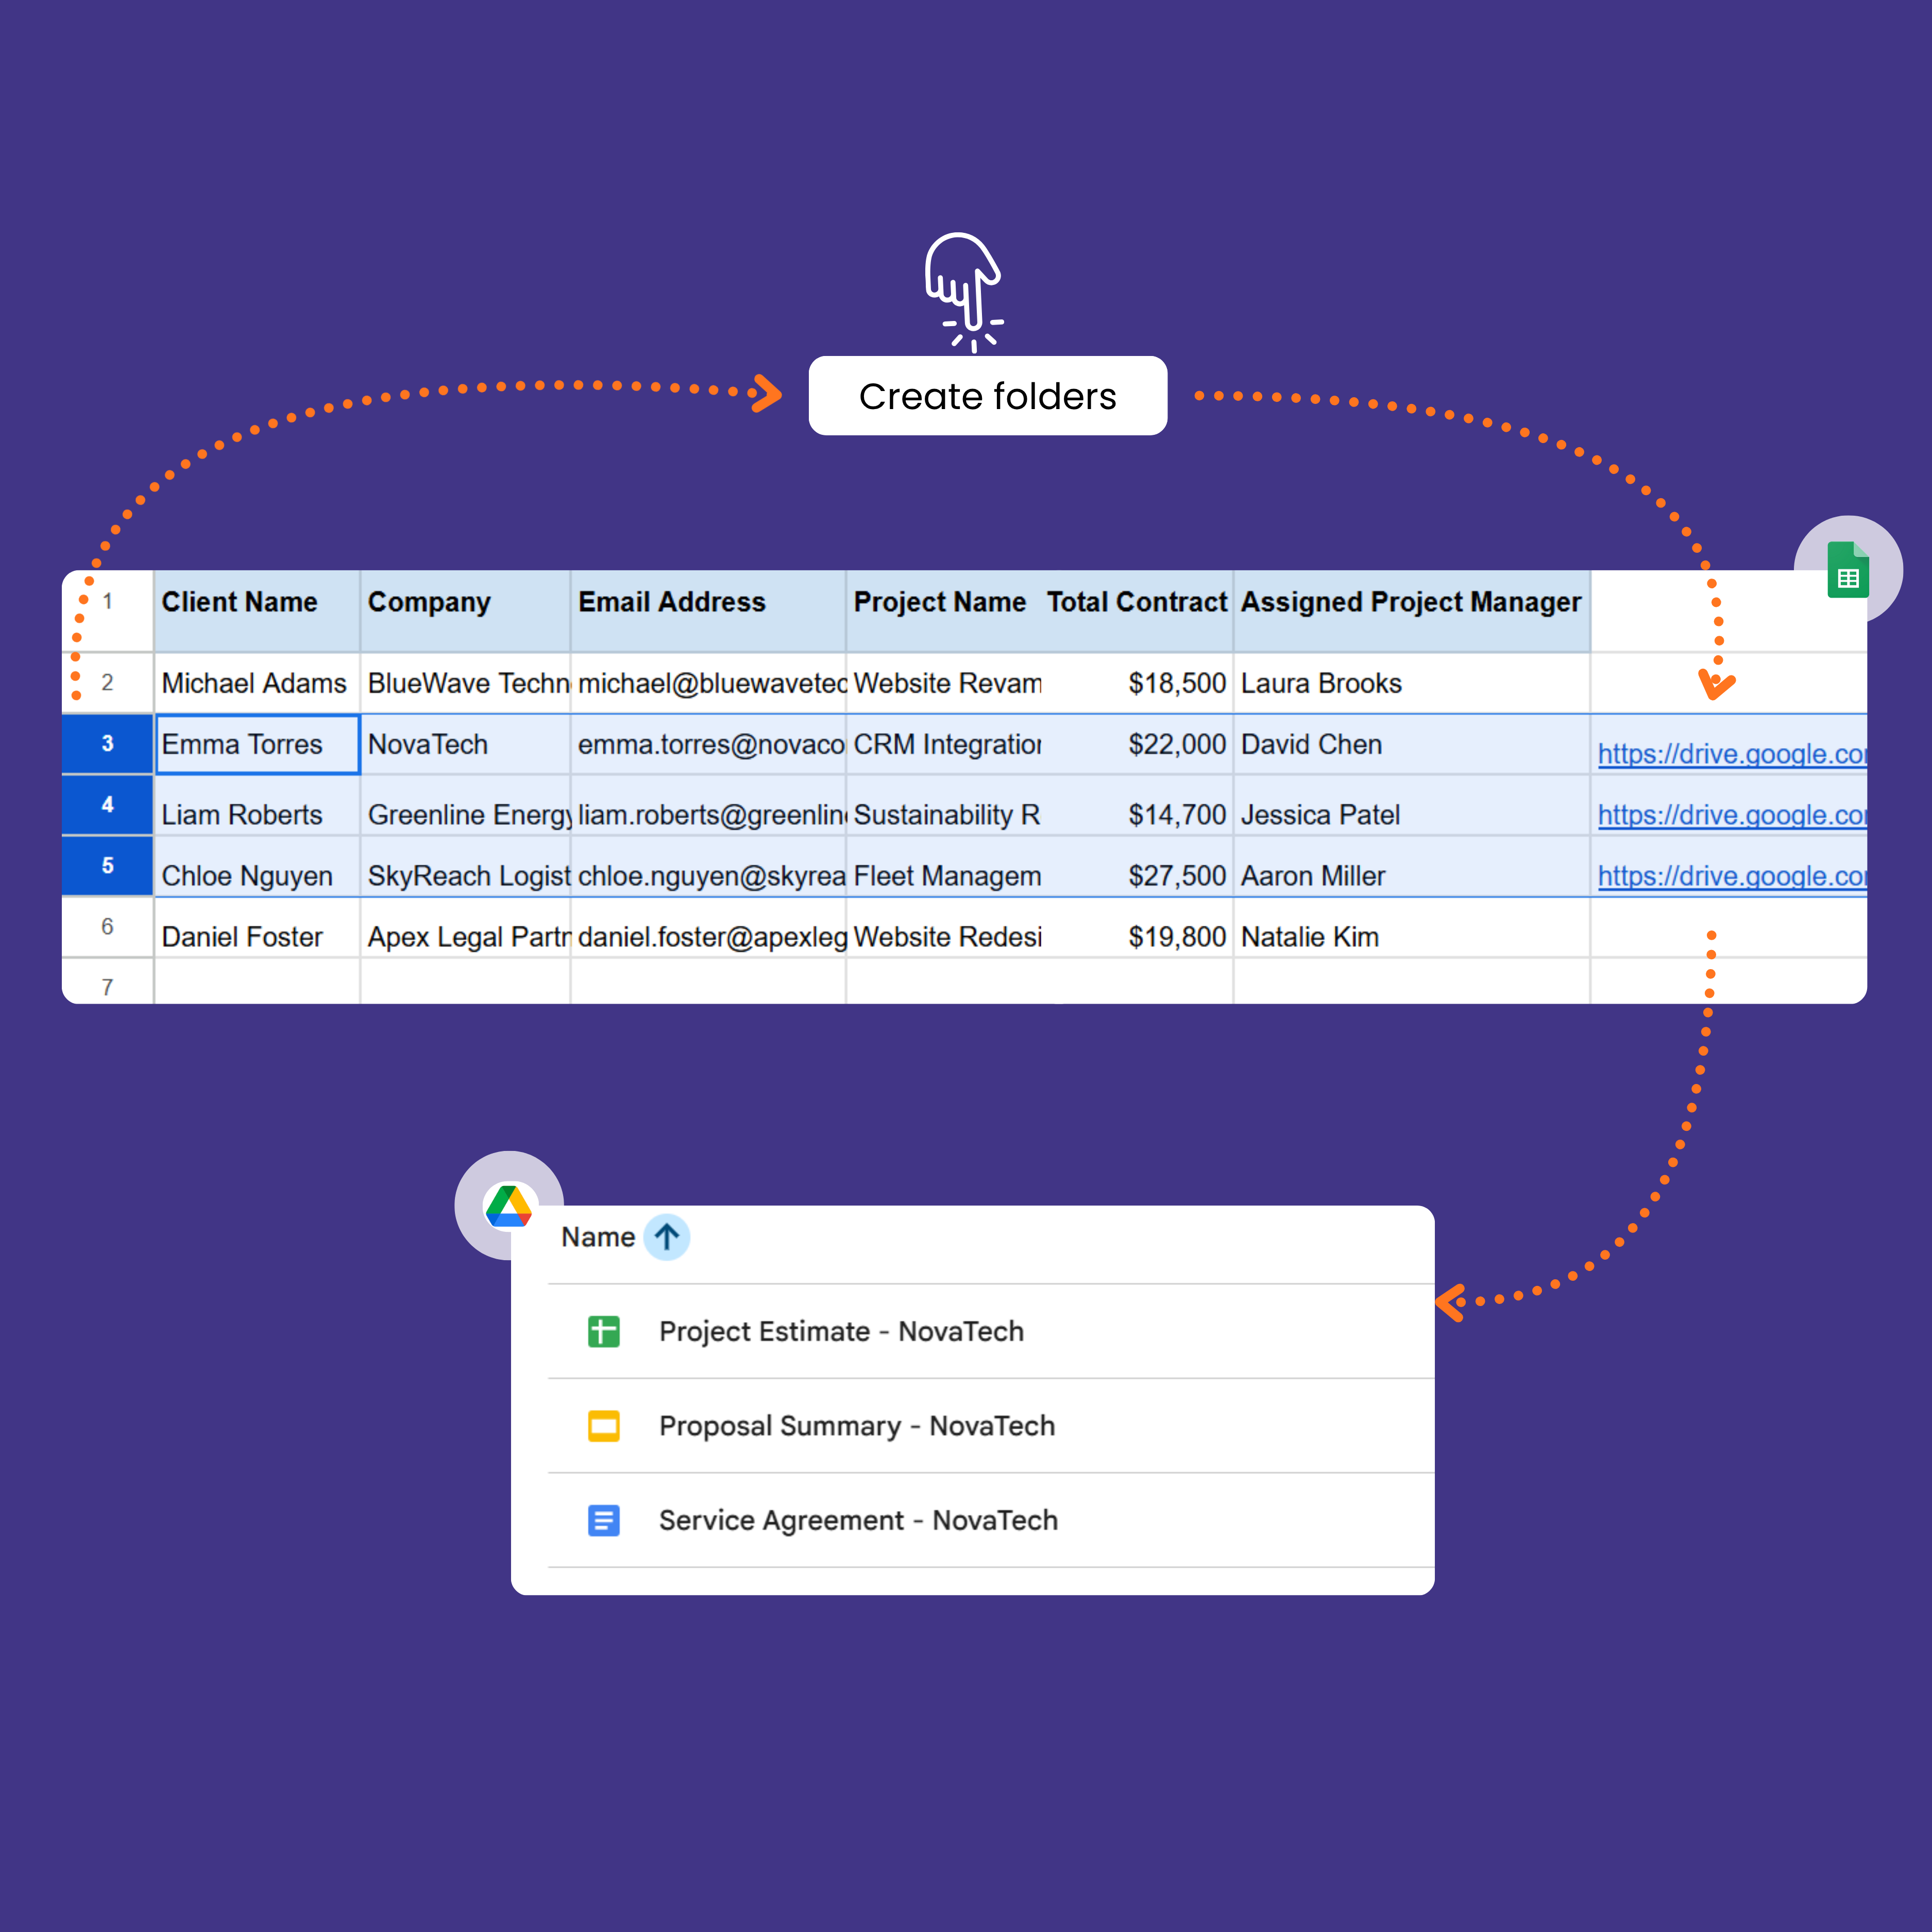The image size is (1932, 1932).
Task: Open the Drive link in Liam Roberts row
Action: 1730,815
